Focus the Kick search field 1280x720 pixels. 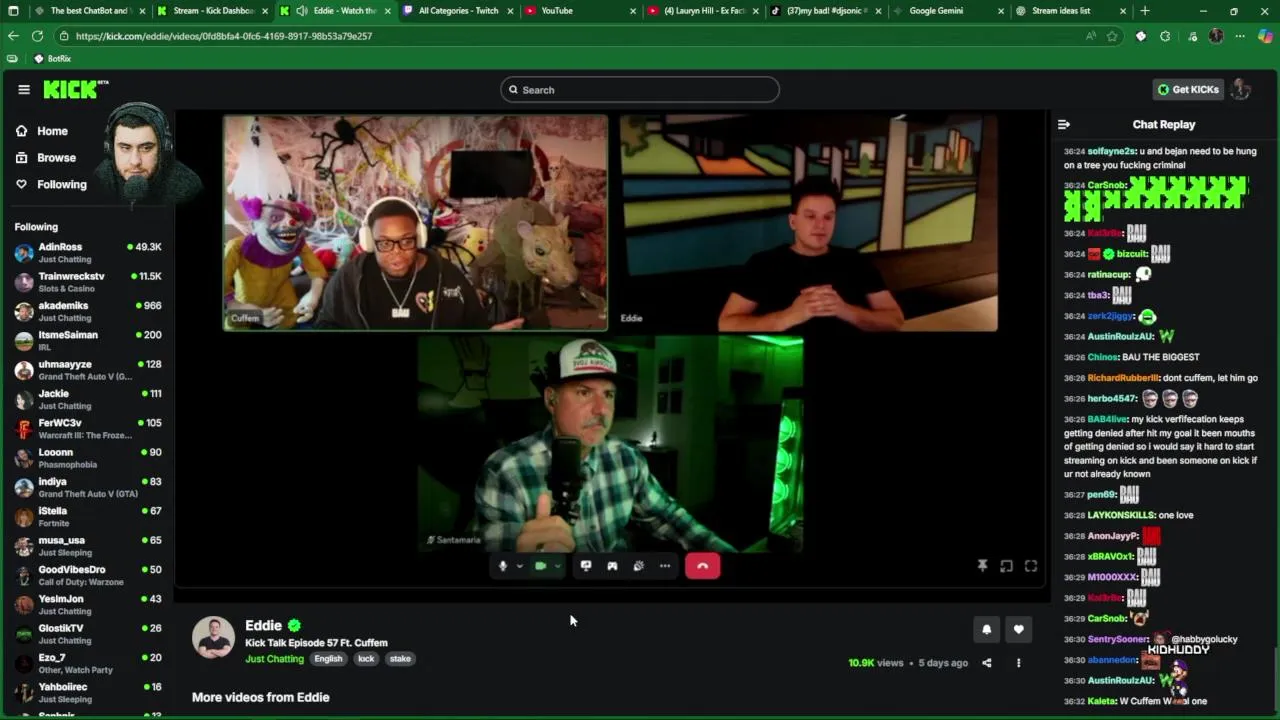(640, 90)
